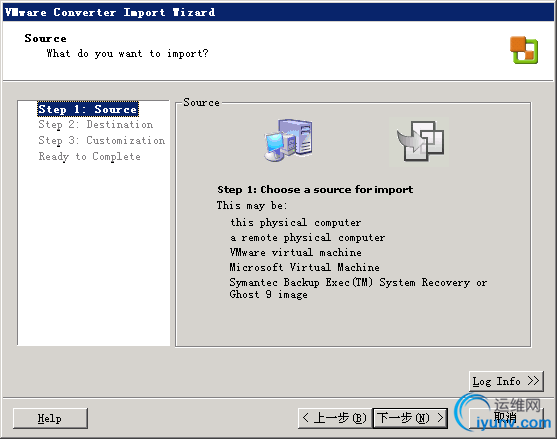557x439 pixels.
Task: Click the VMware Converter logo icon
Action: click(x=524, y=50)
